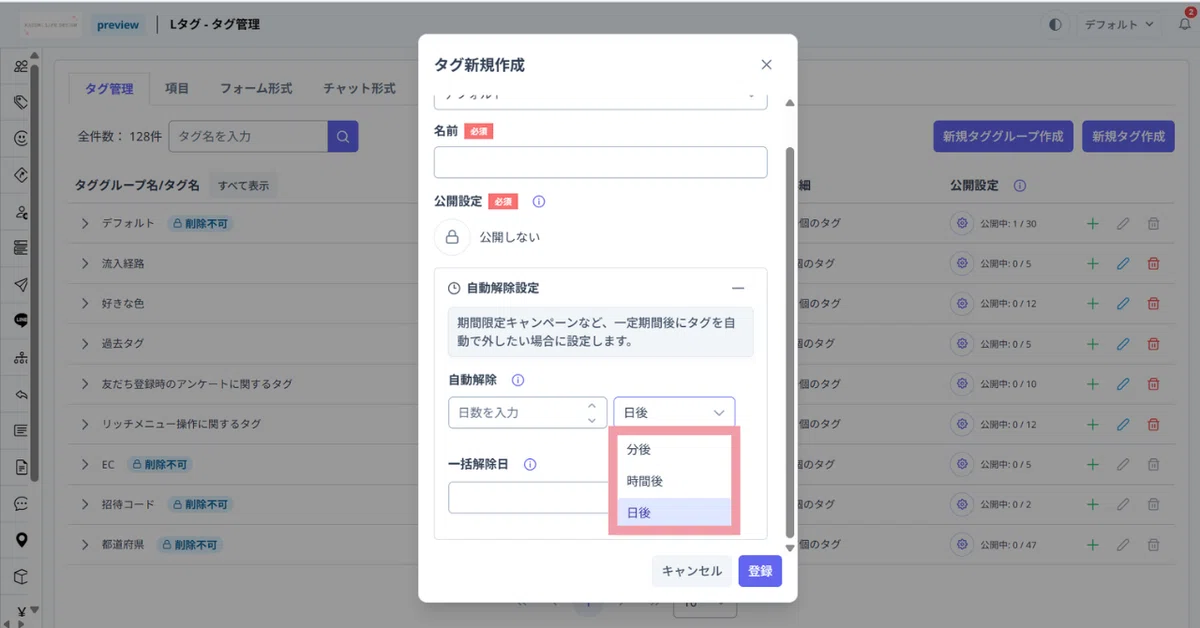The image size is (1200, 628).
Task: Click trash icon in リッチメニュー操作 row
Action: (x=1153, y=424)
